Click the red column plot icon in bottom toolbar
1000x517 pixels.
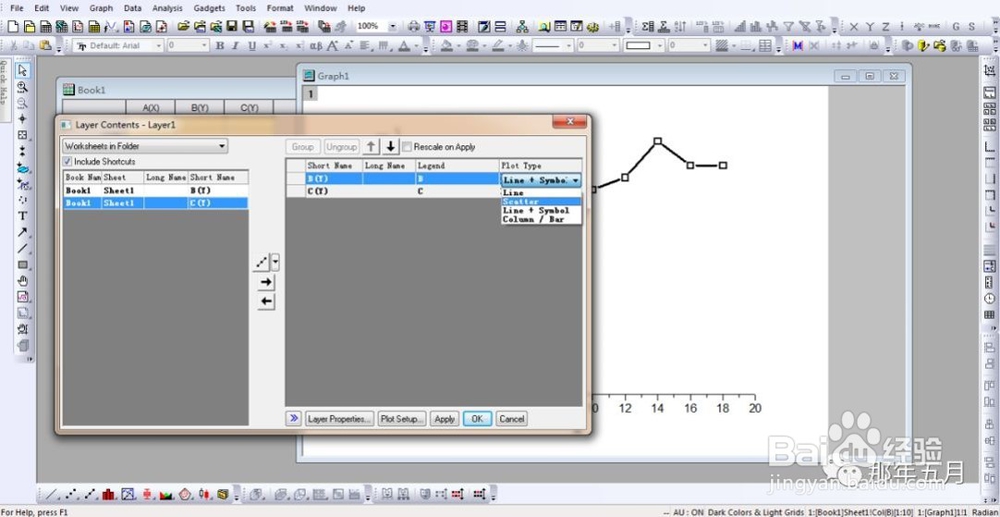pyautogui.click(x=108, y=494)
